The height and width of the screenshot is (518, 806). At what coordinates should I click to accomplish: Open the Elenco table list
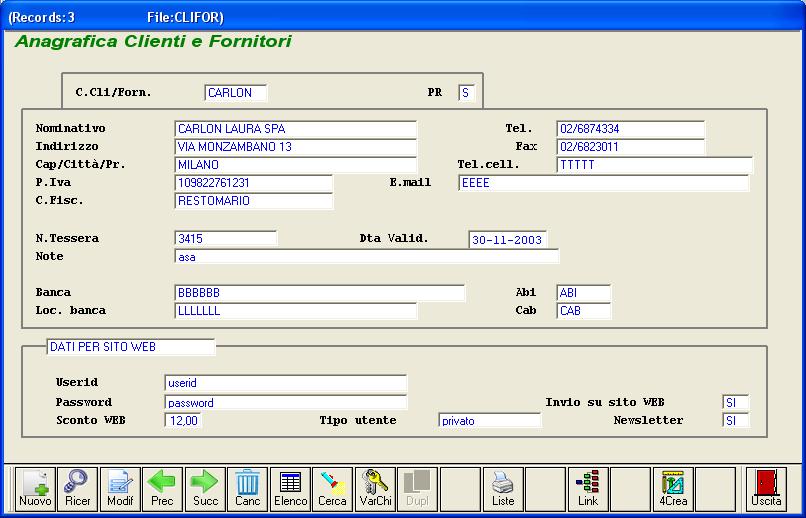point(290,489)
